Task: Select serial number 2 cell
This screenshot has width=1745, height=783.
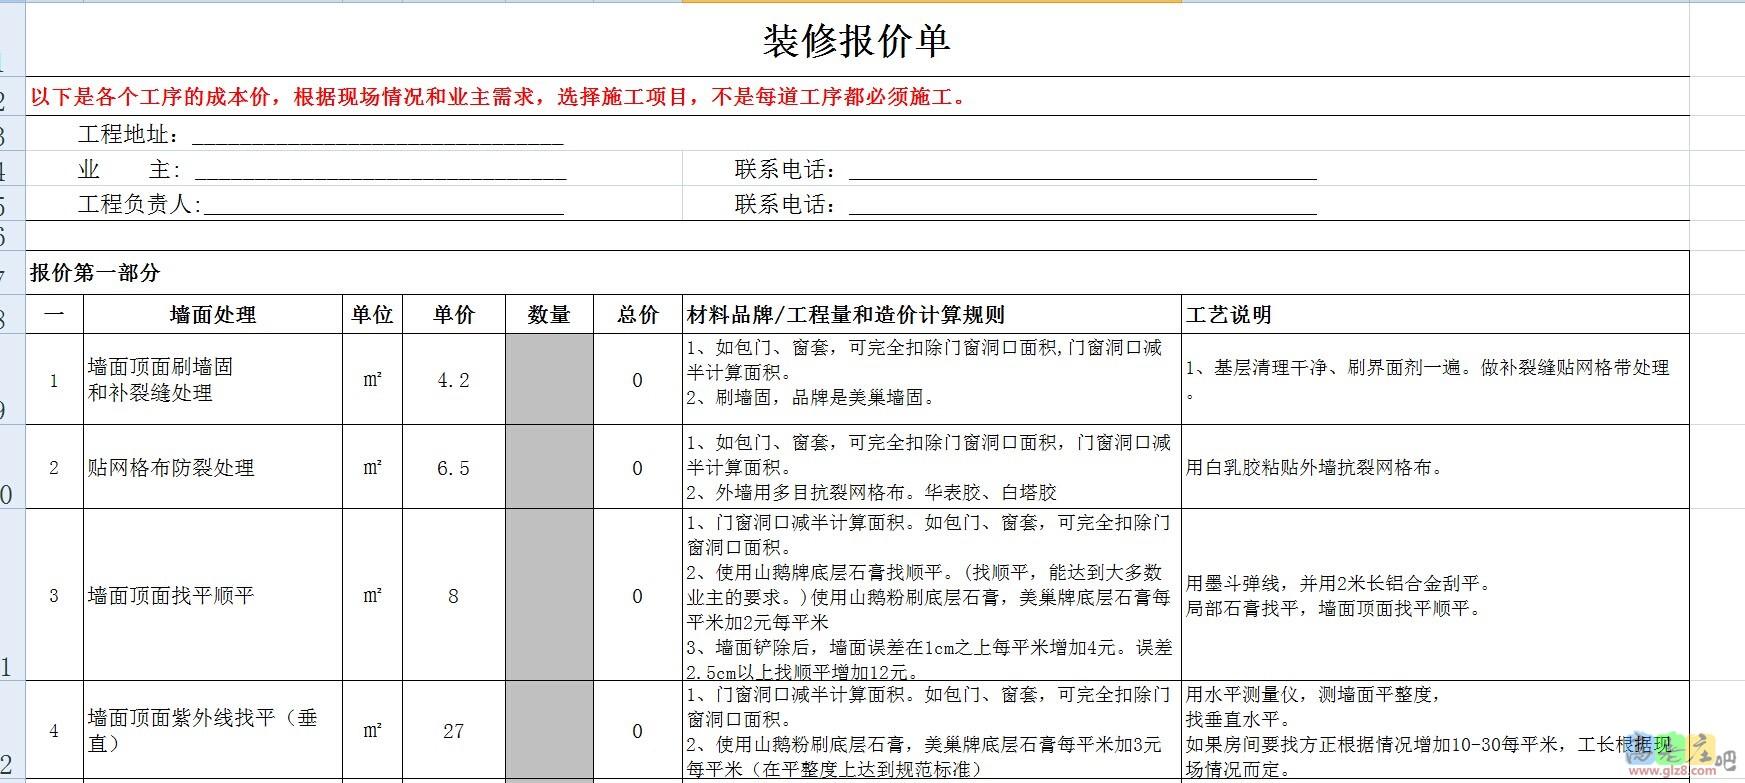Action: [x=54, y=467]
